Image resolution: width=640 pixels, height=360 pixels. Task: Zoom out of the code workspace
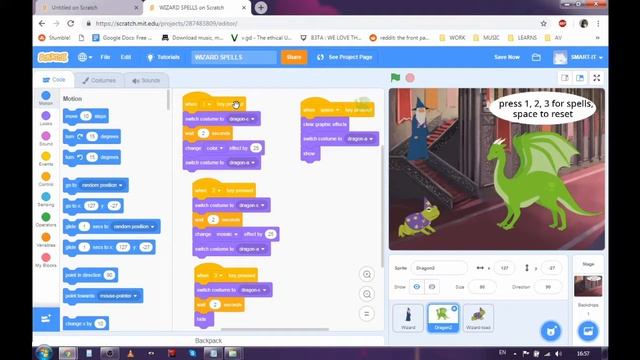[x=367, y=294]
